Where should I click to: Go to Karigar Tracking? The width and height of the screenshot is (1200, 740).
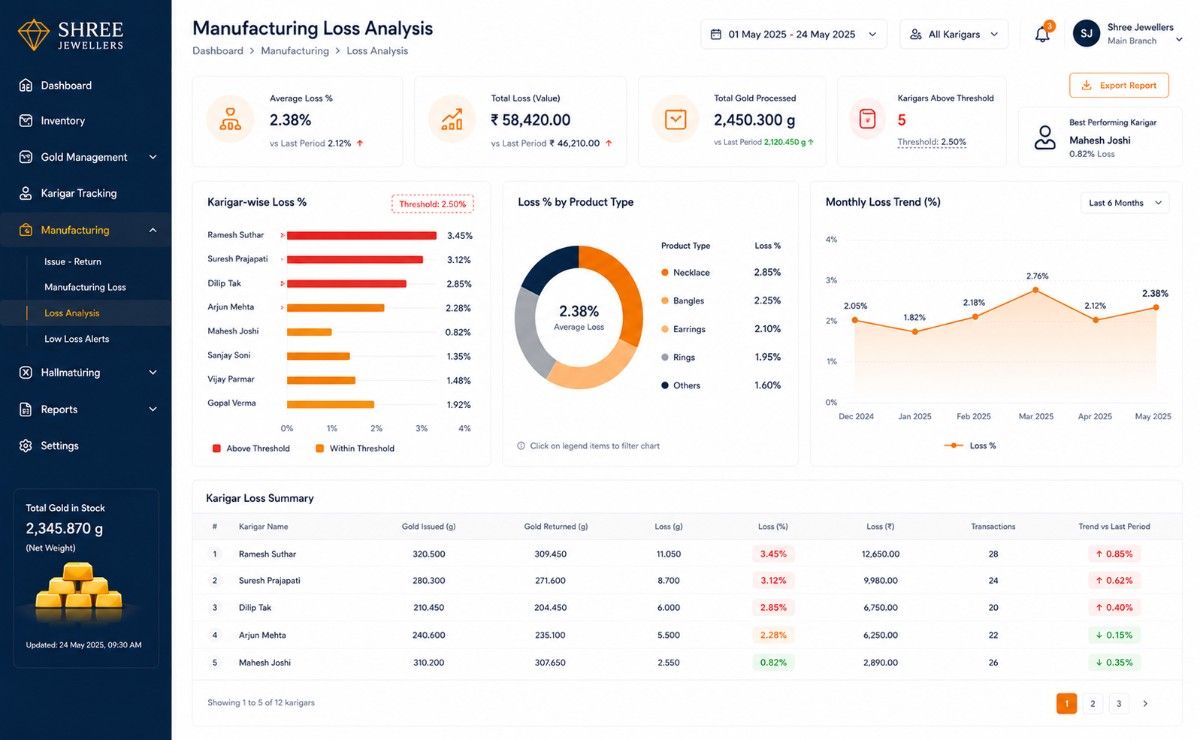click(x=79, y=193)
